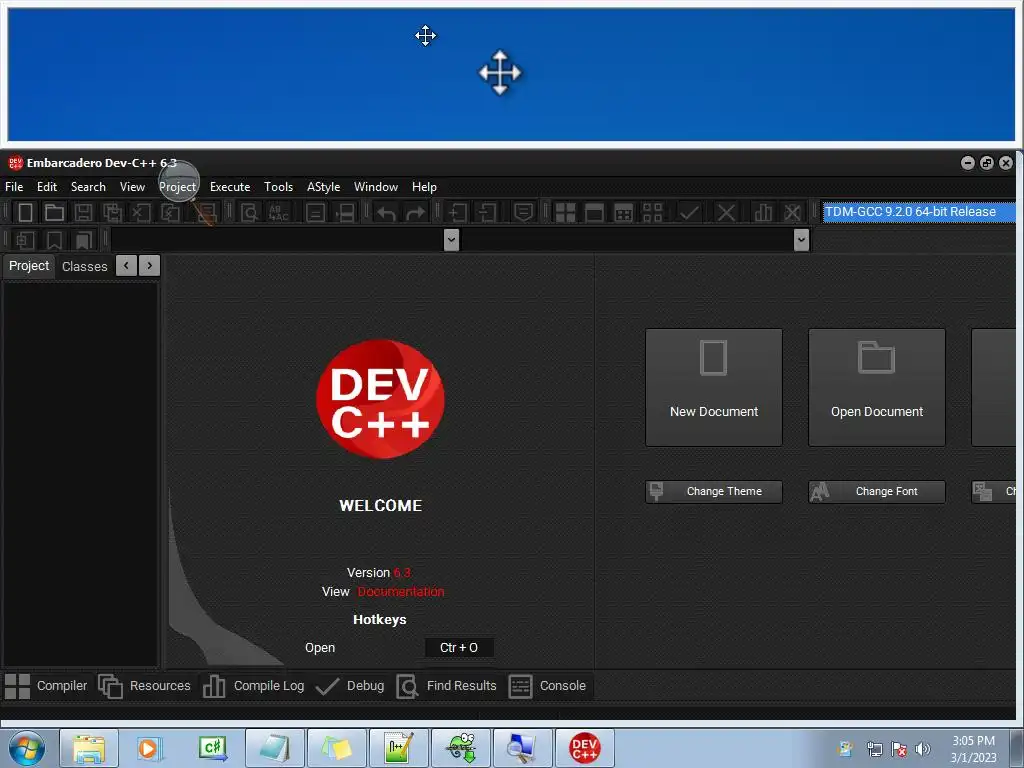Image resolution: width=1024 pixels, height=768 pixels.
Task: Open the Help menu
Action: [x=424, y=187]
